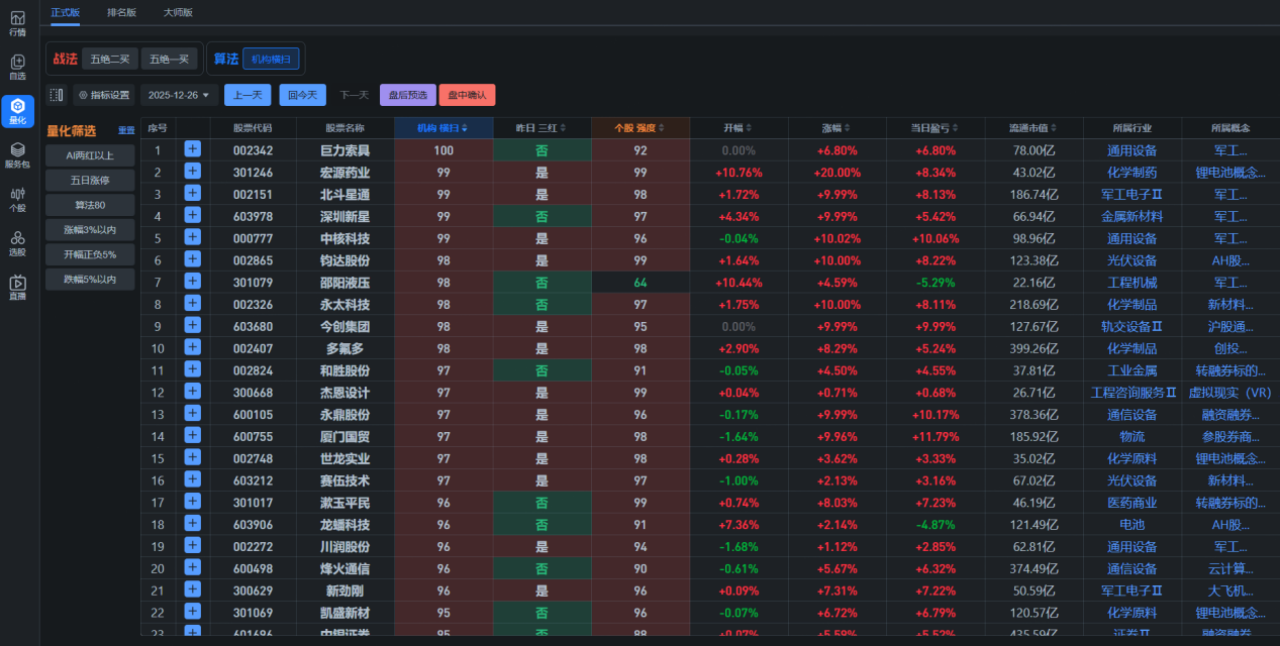1280x646 pixels.
Task: Switch to 排名版 tab
Action: coord(121,12)
